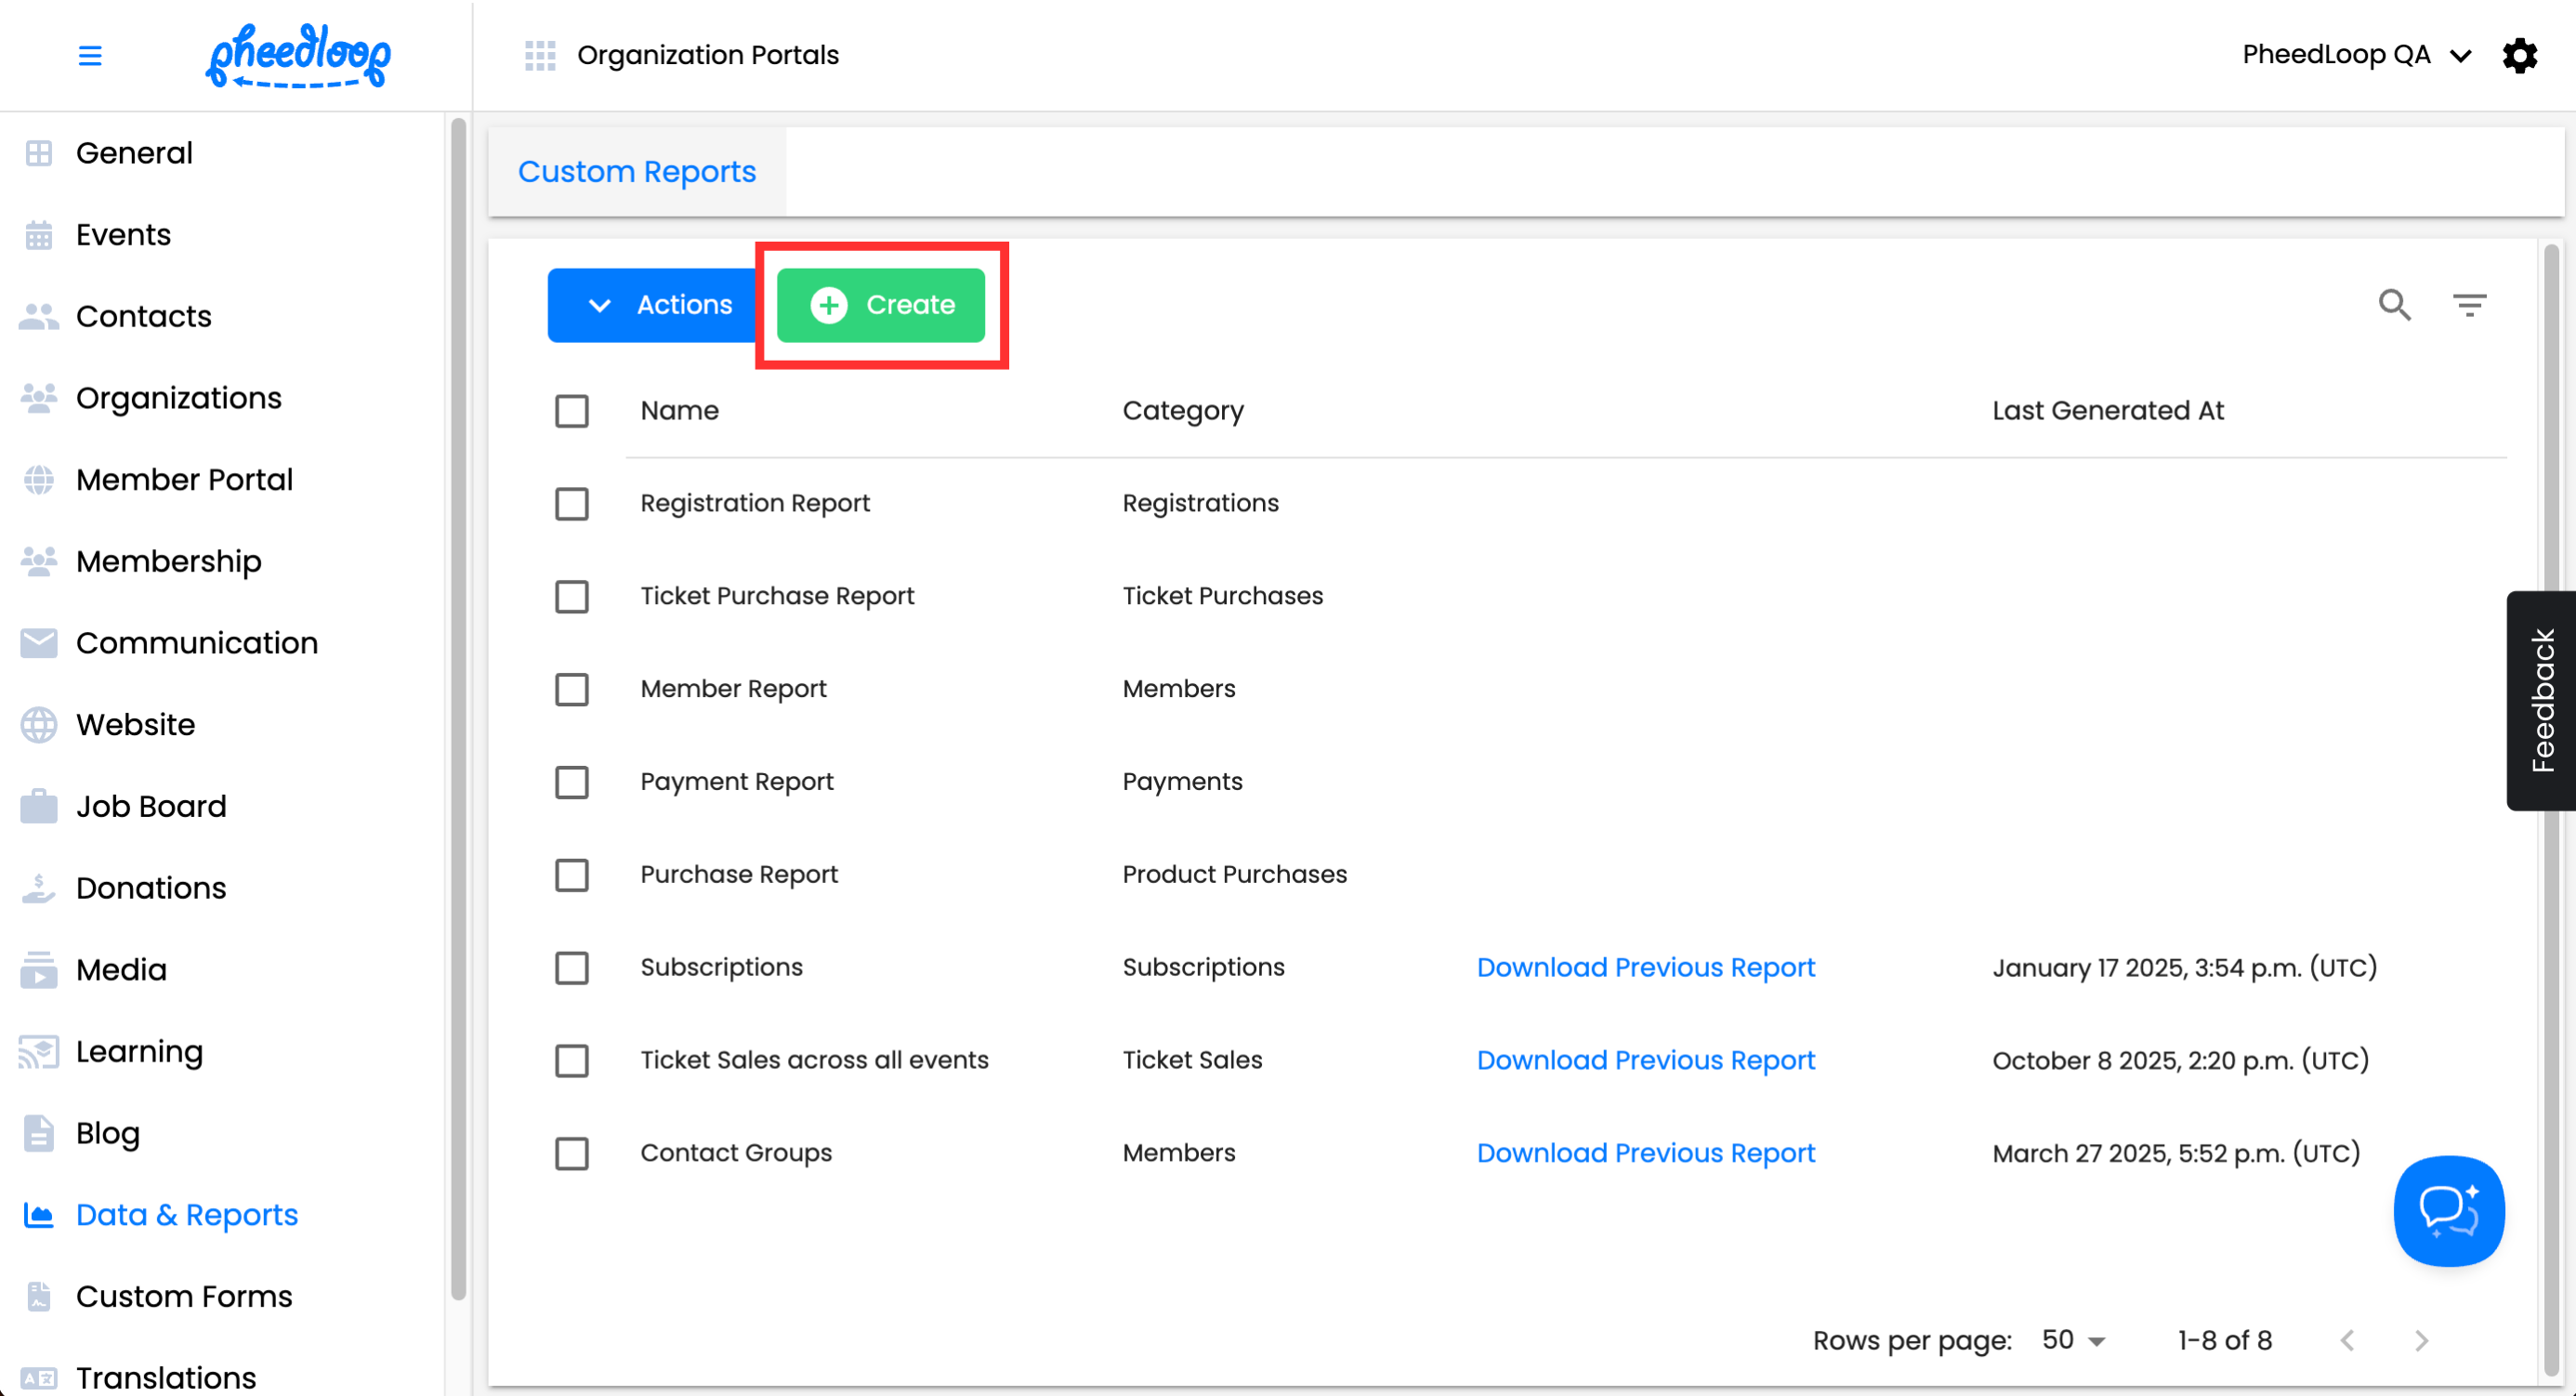Click the Donations sidebar icon
Screen dimensions: 2576x1396
39,888
